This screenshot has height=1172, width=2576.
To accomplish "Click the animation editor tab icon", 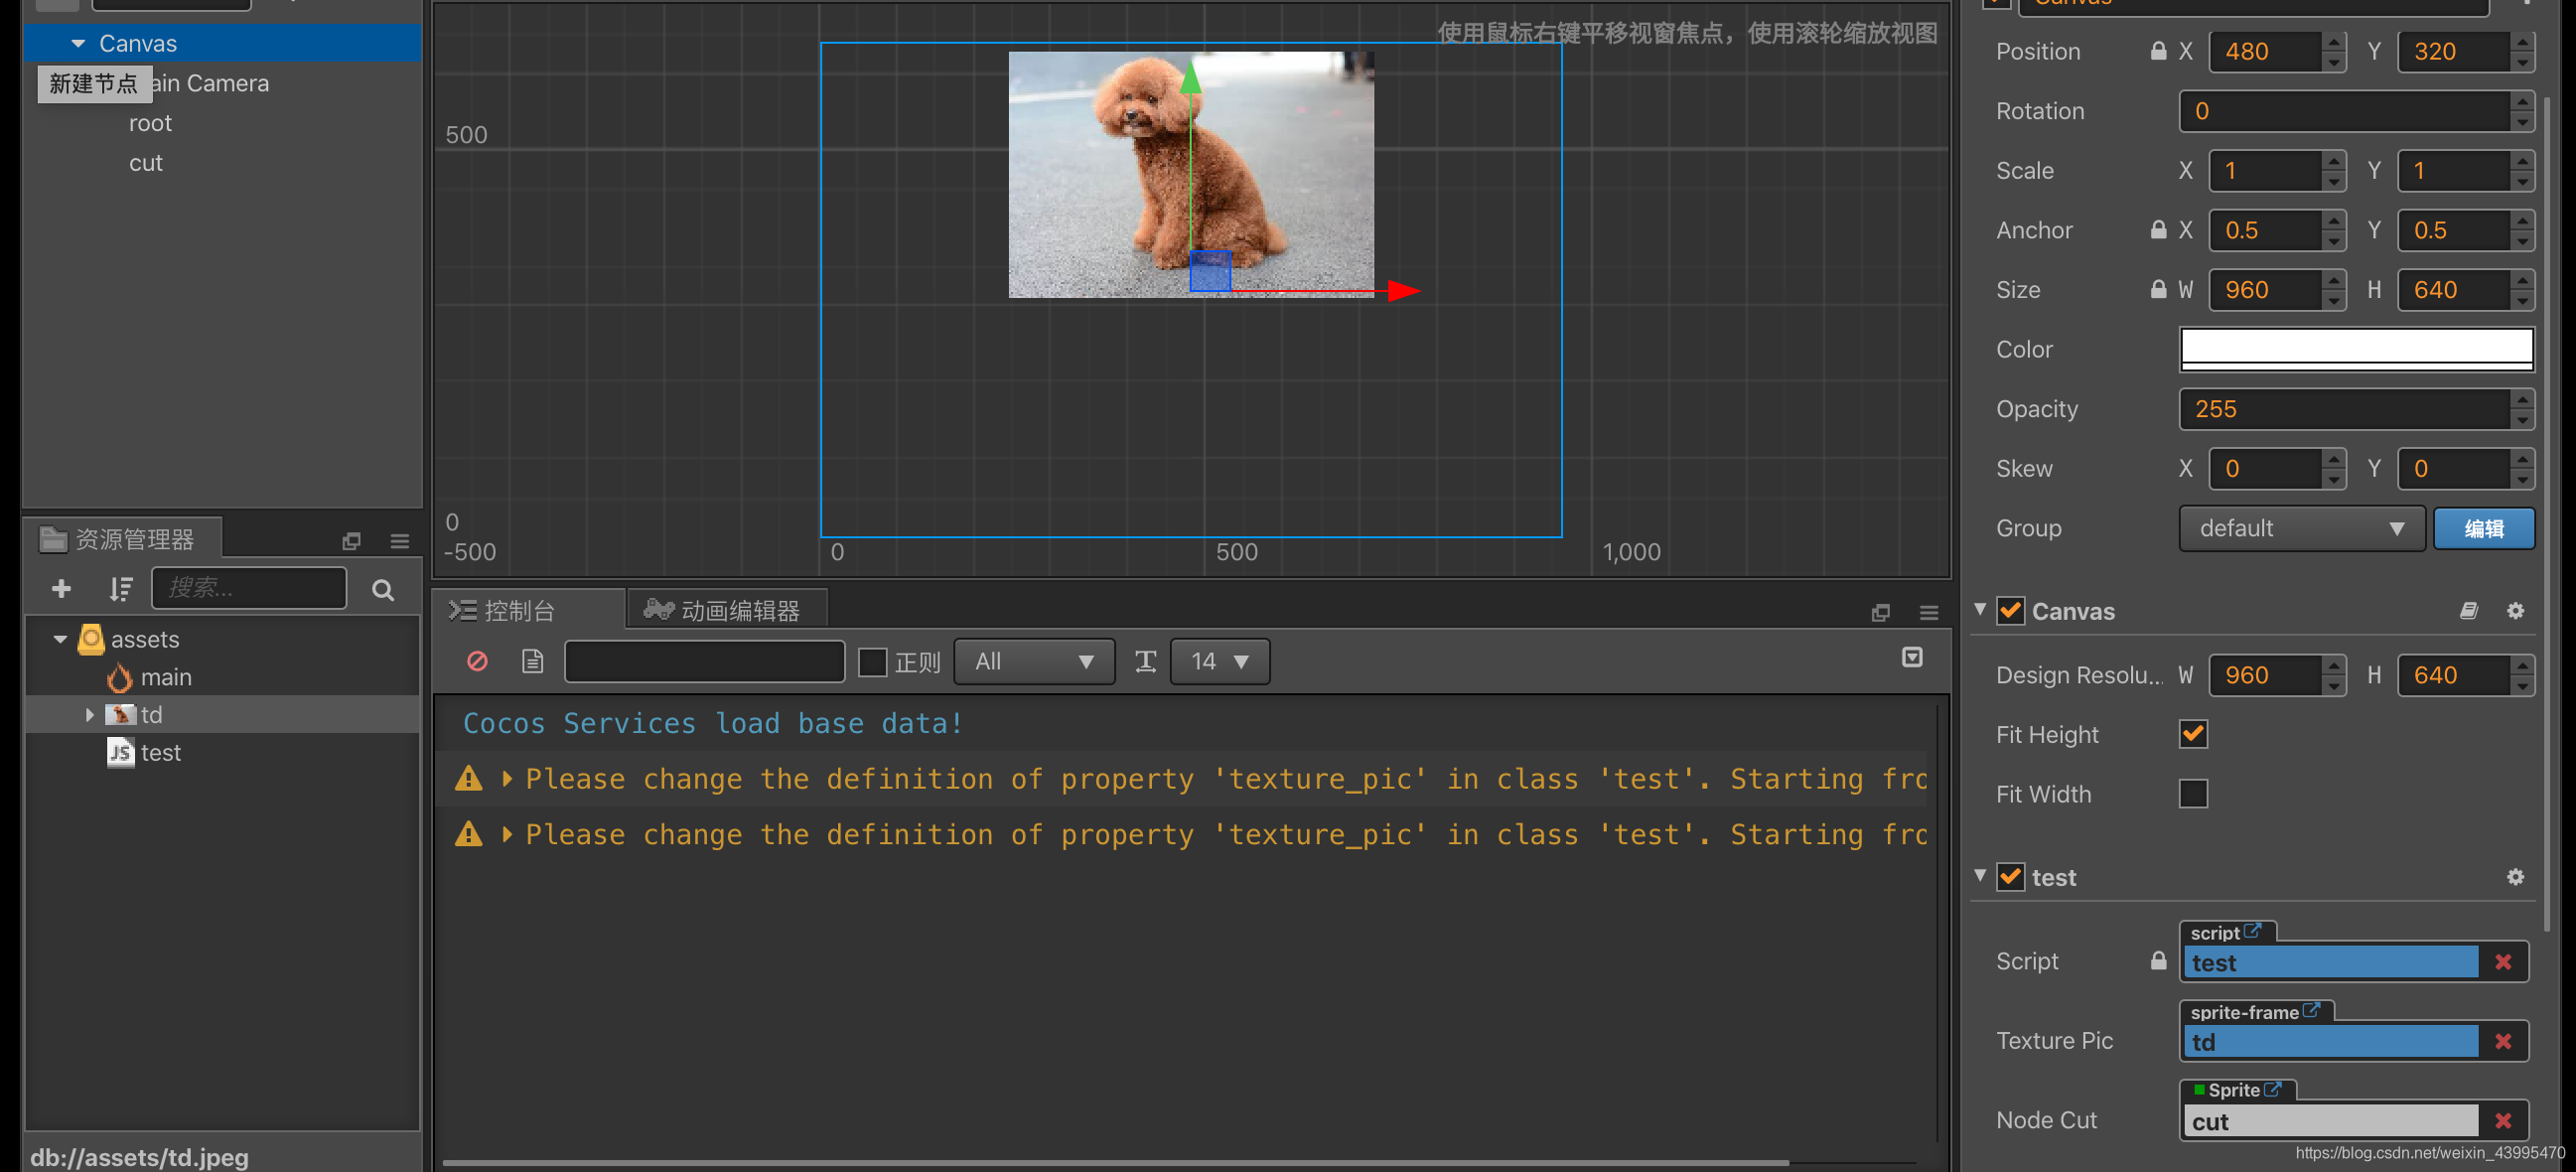I will tap(657, 608).
